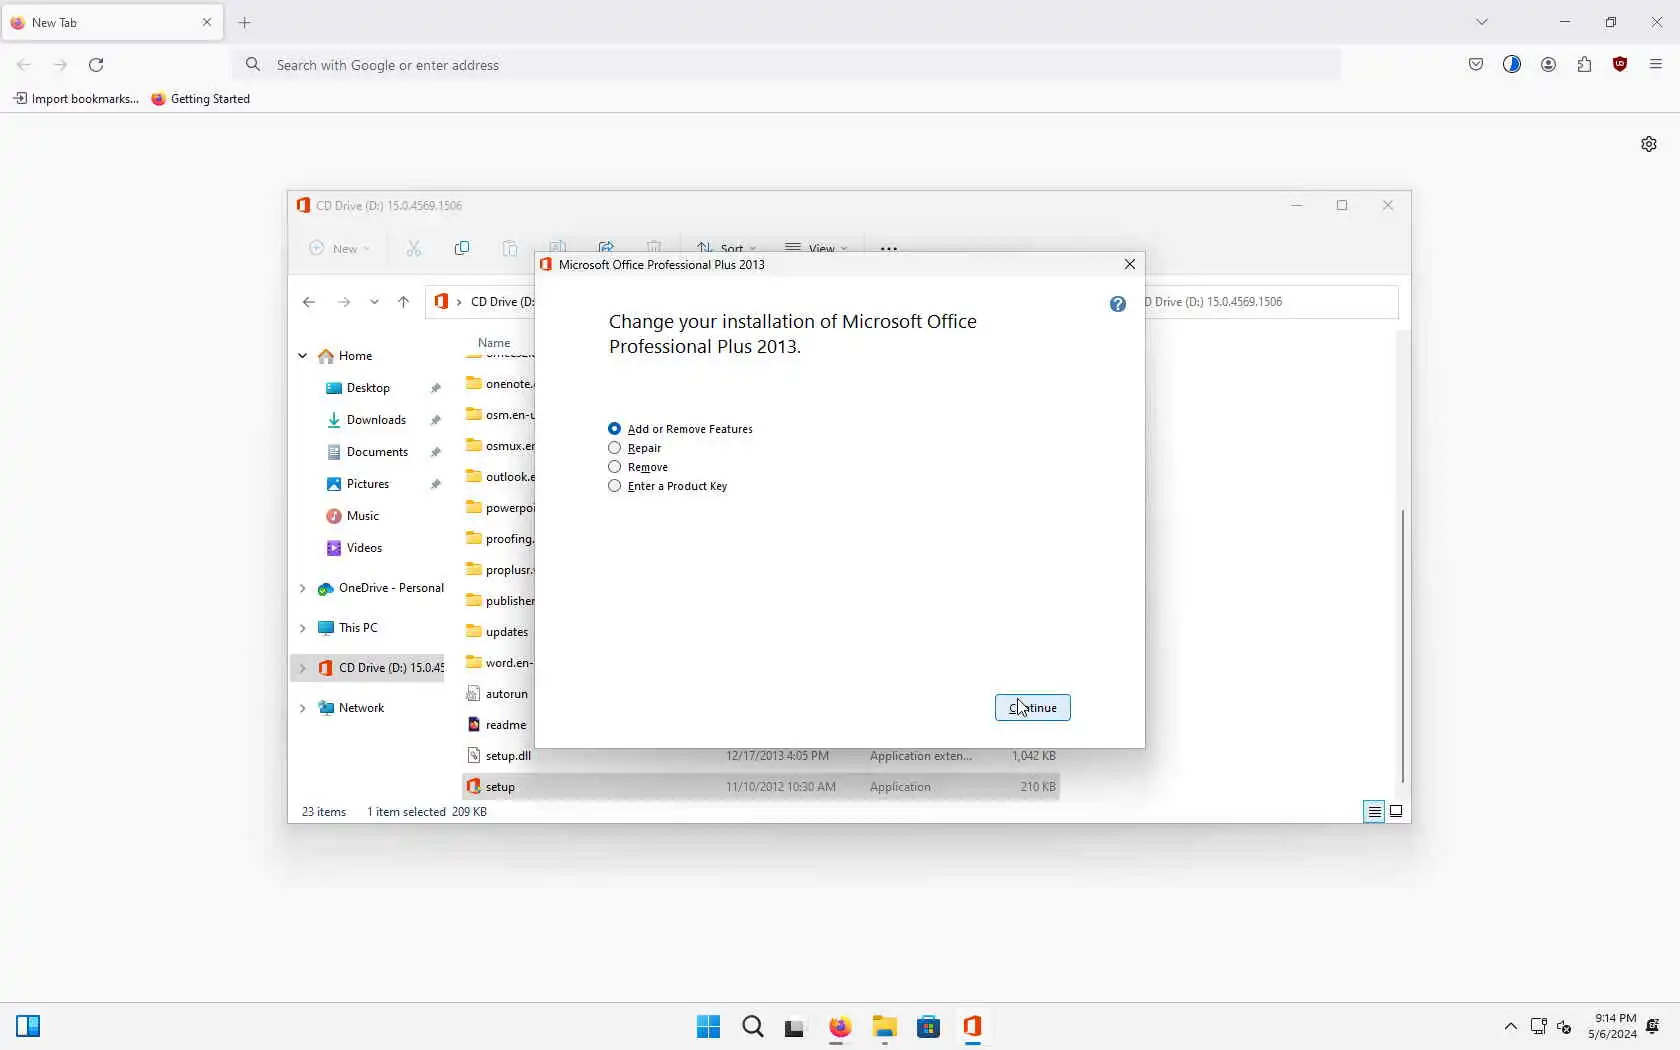Click the File Explorer vertical scrollbar
The image size is (1680, 1050).
click(x=1403, y=646)
